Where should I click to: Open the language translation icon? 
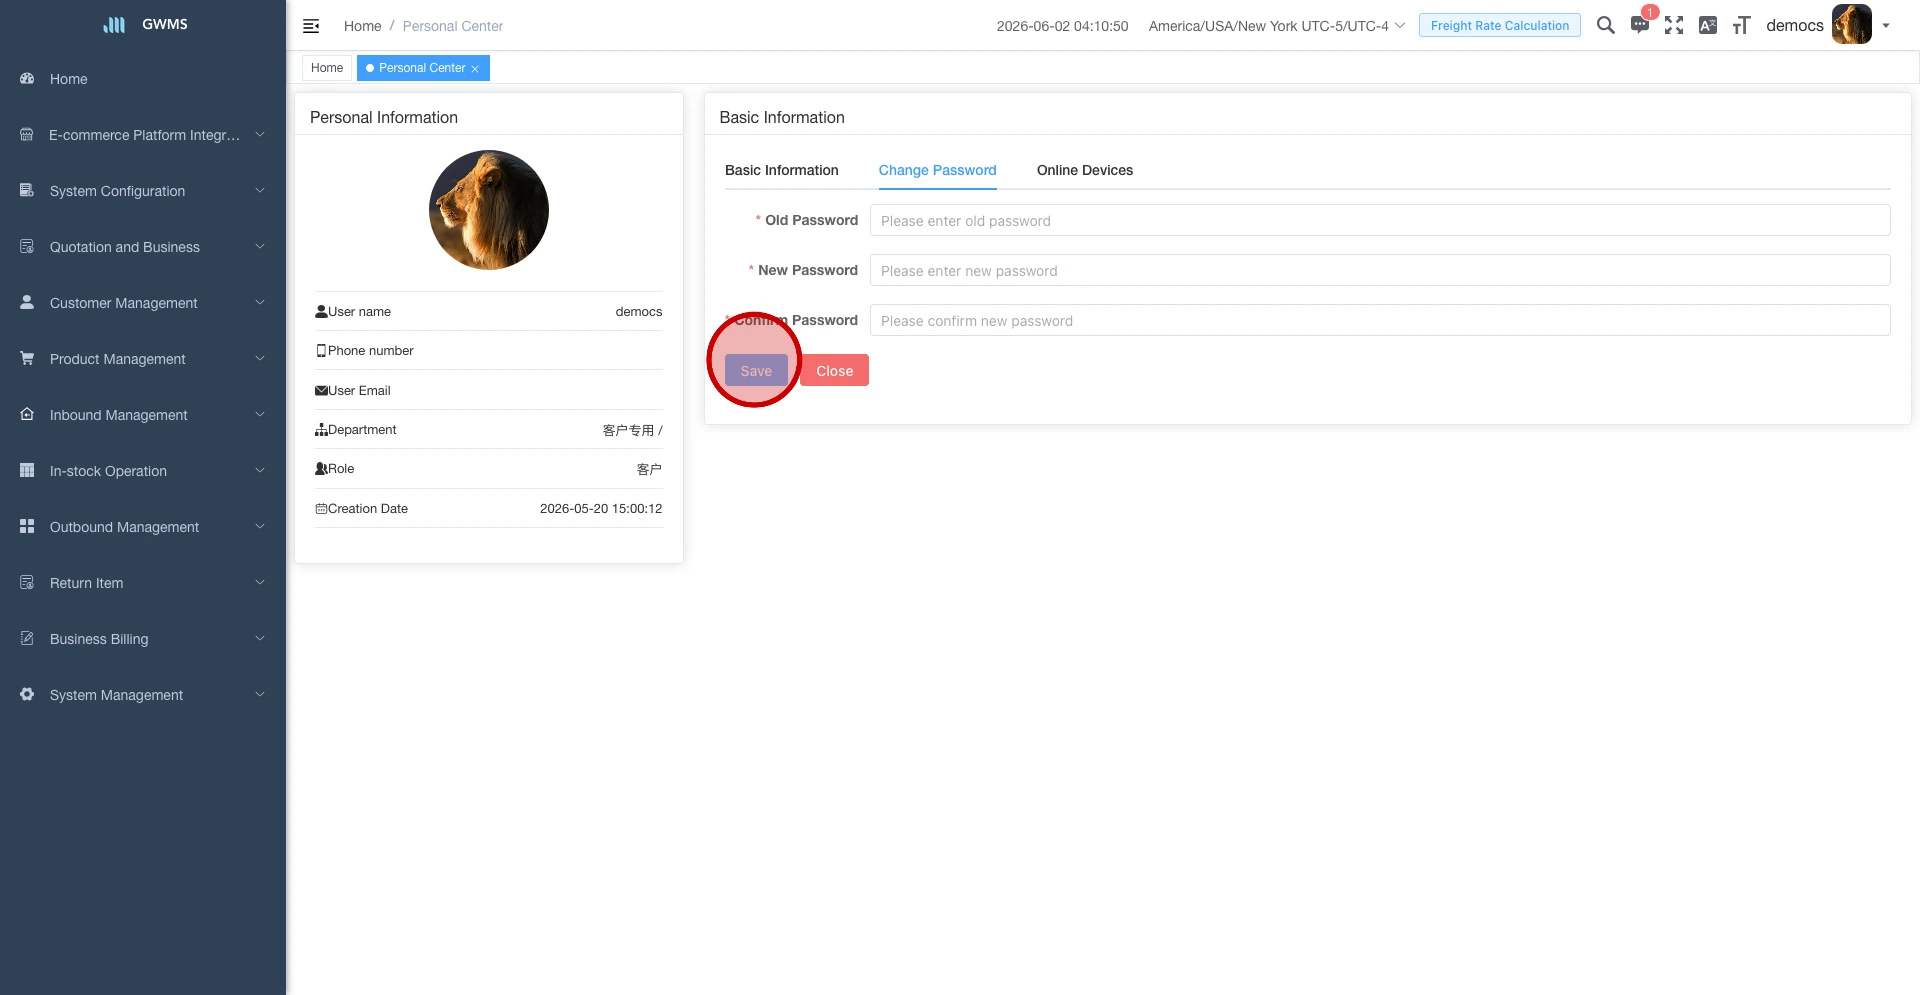pos(1708,25)
